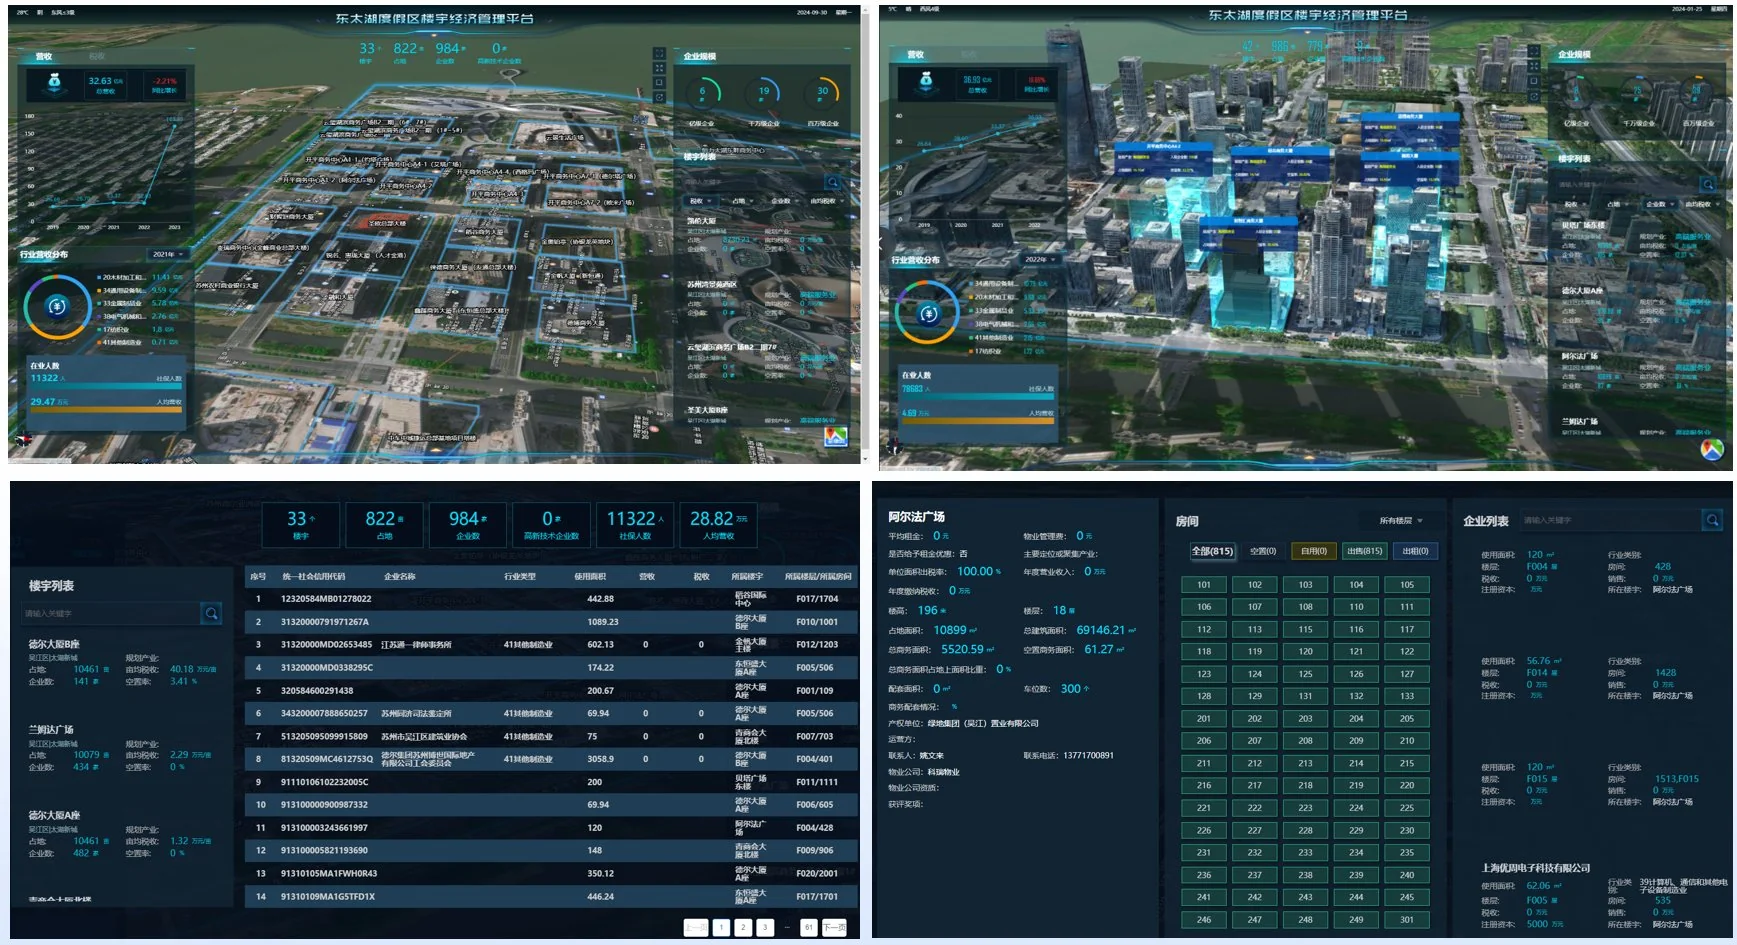Screen dimensions: 1737x945
Task: Click the yen coin donut icon beside 2021年 legend
Action: pyautogui.click(x=57, y=307)
